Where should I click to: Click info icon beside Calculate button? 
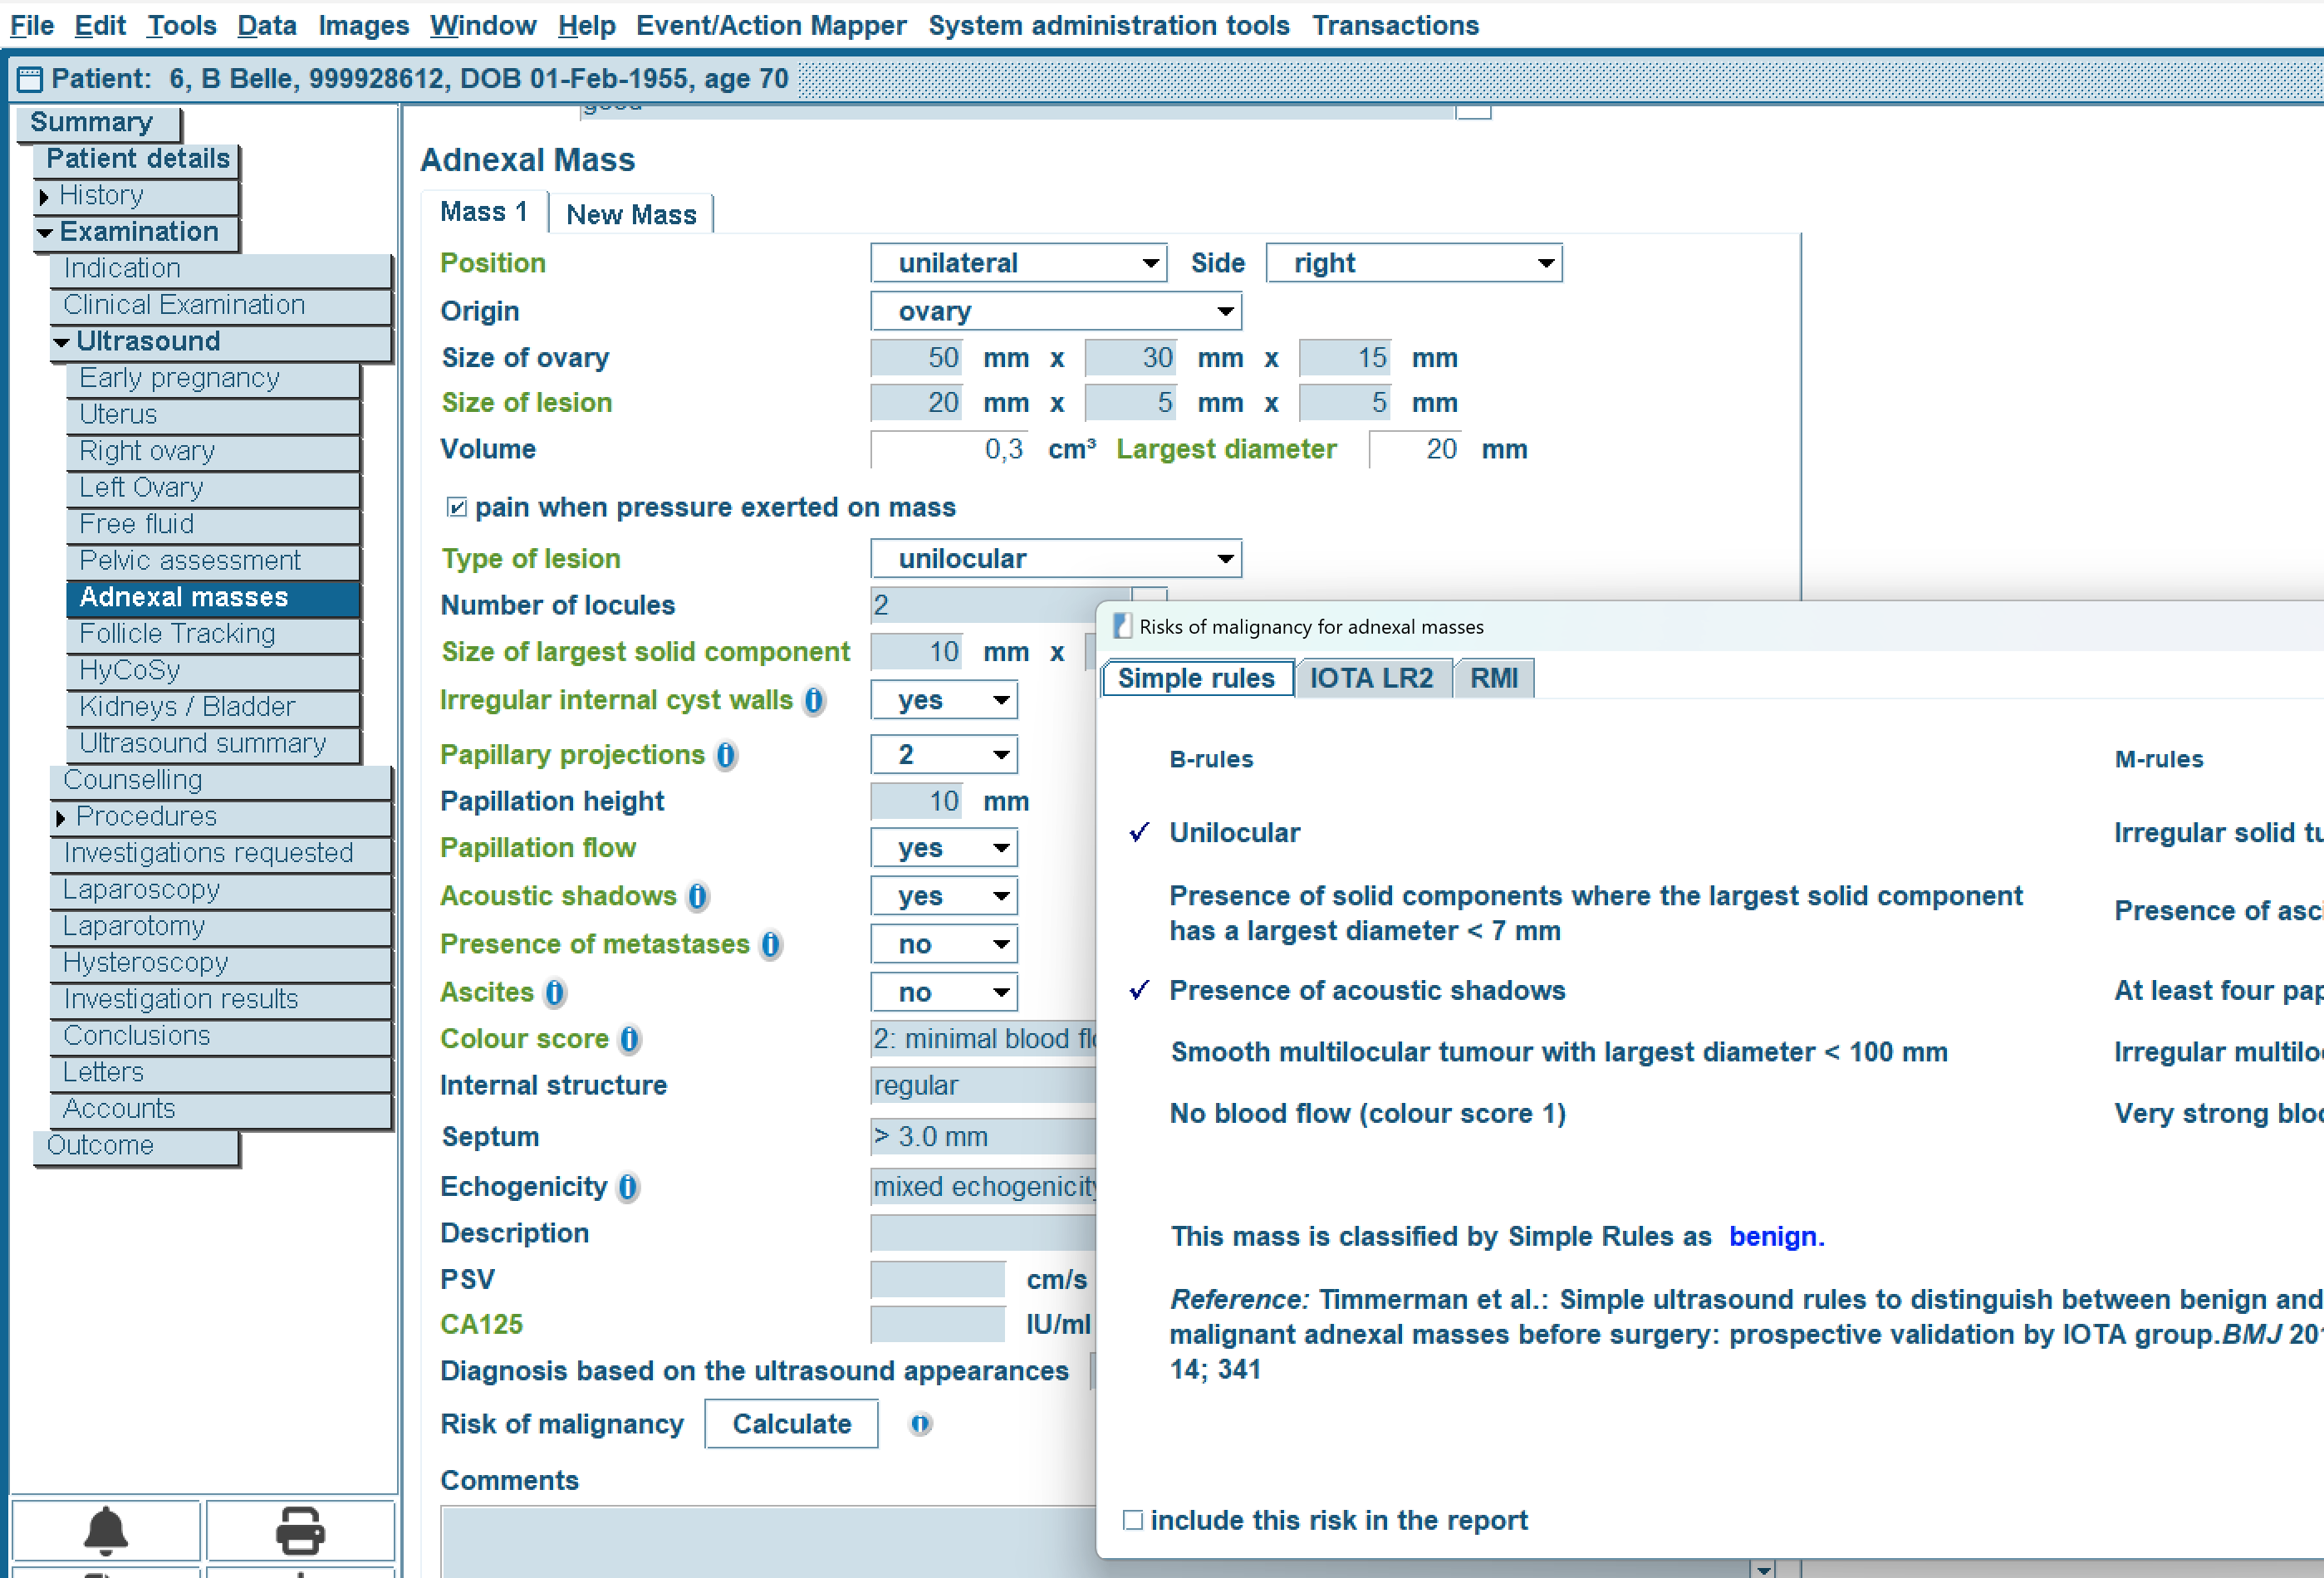920,1424
